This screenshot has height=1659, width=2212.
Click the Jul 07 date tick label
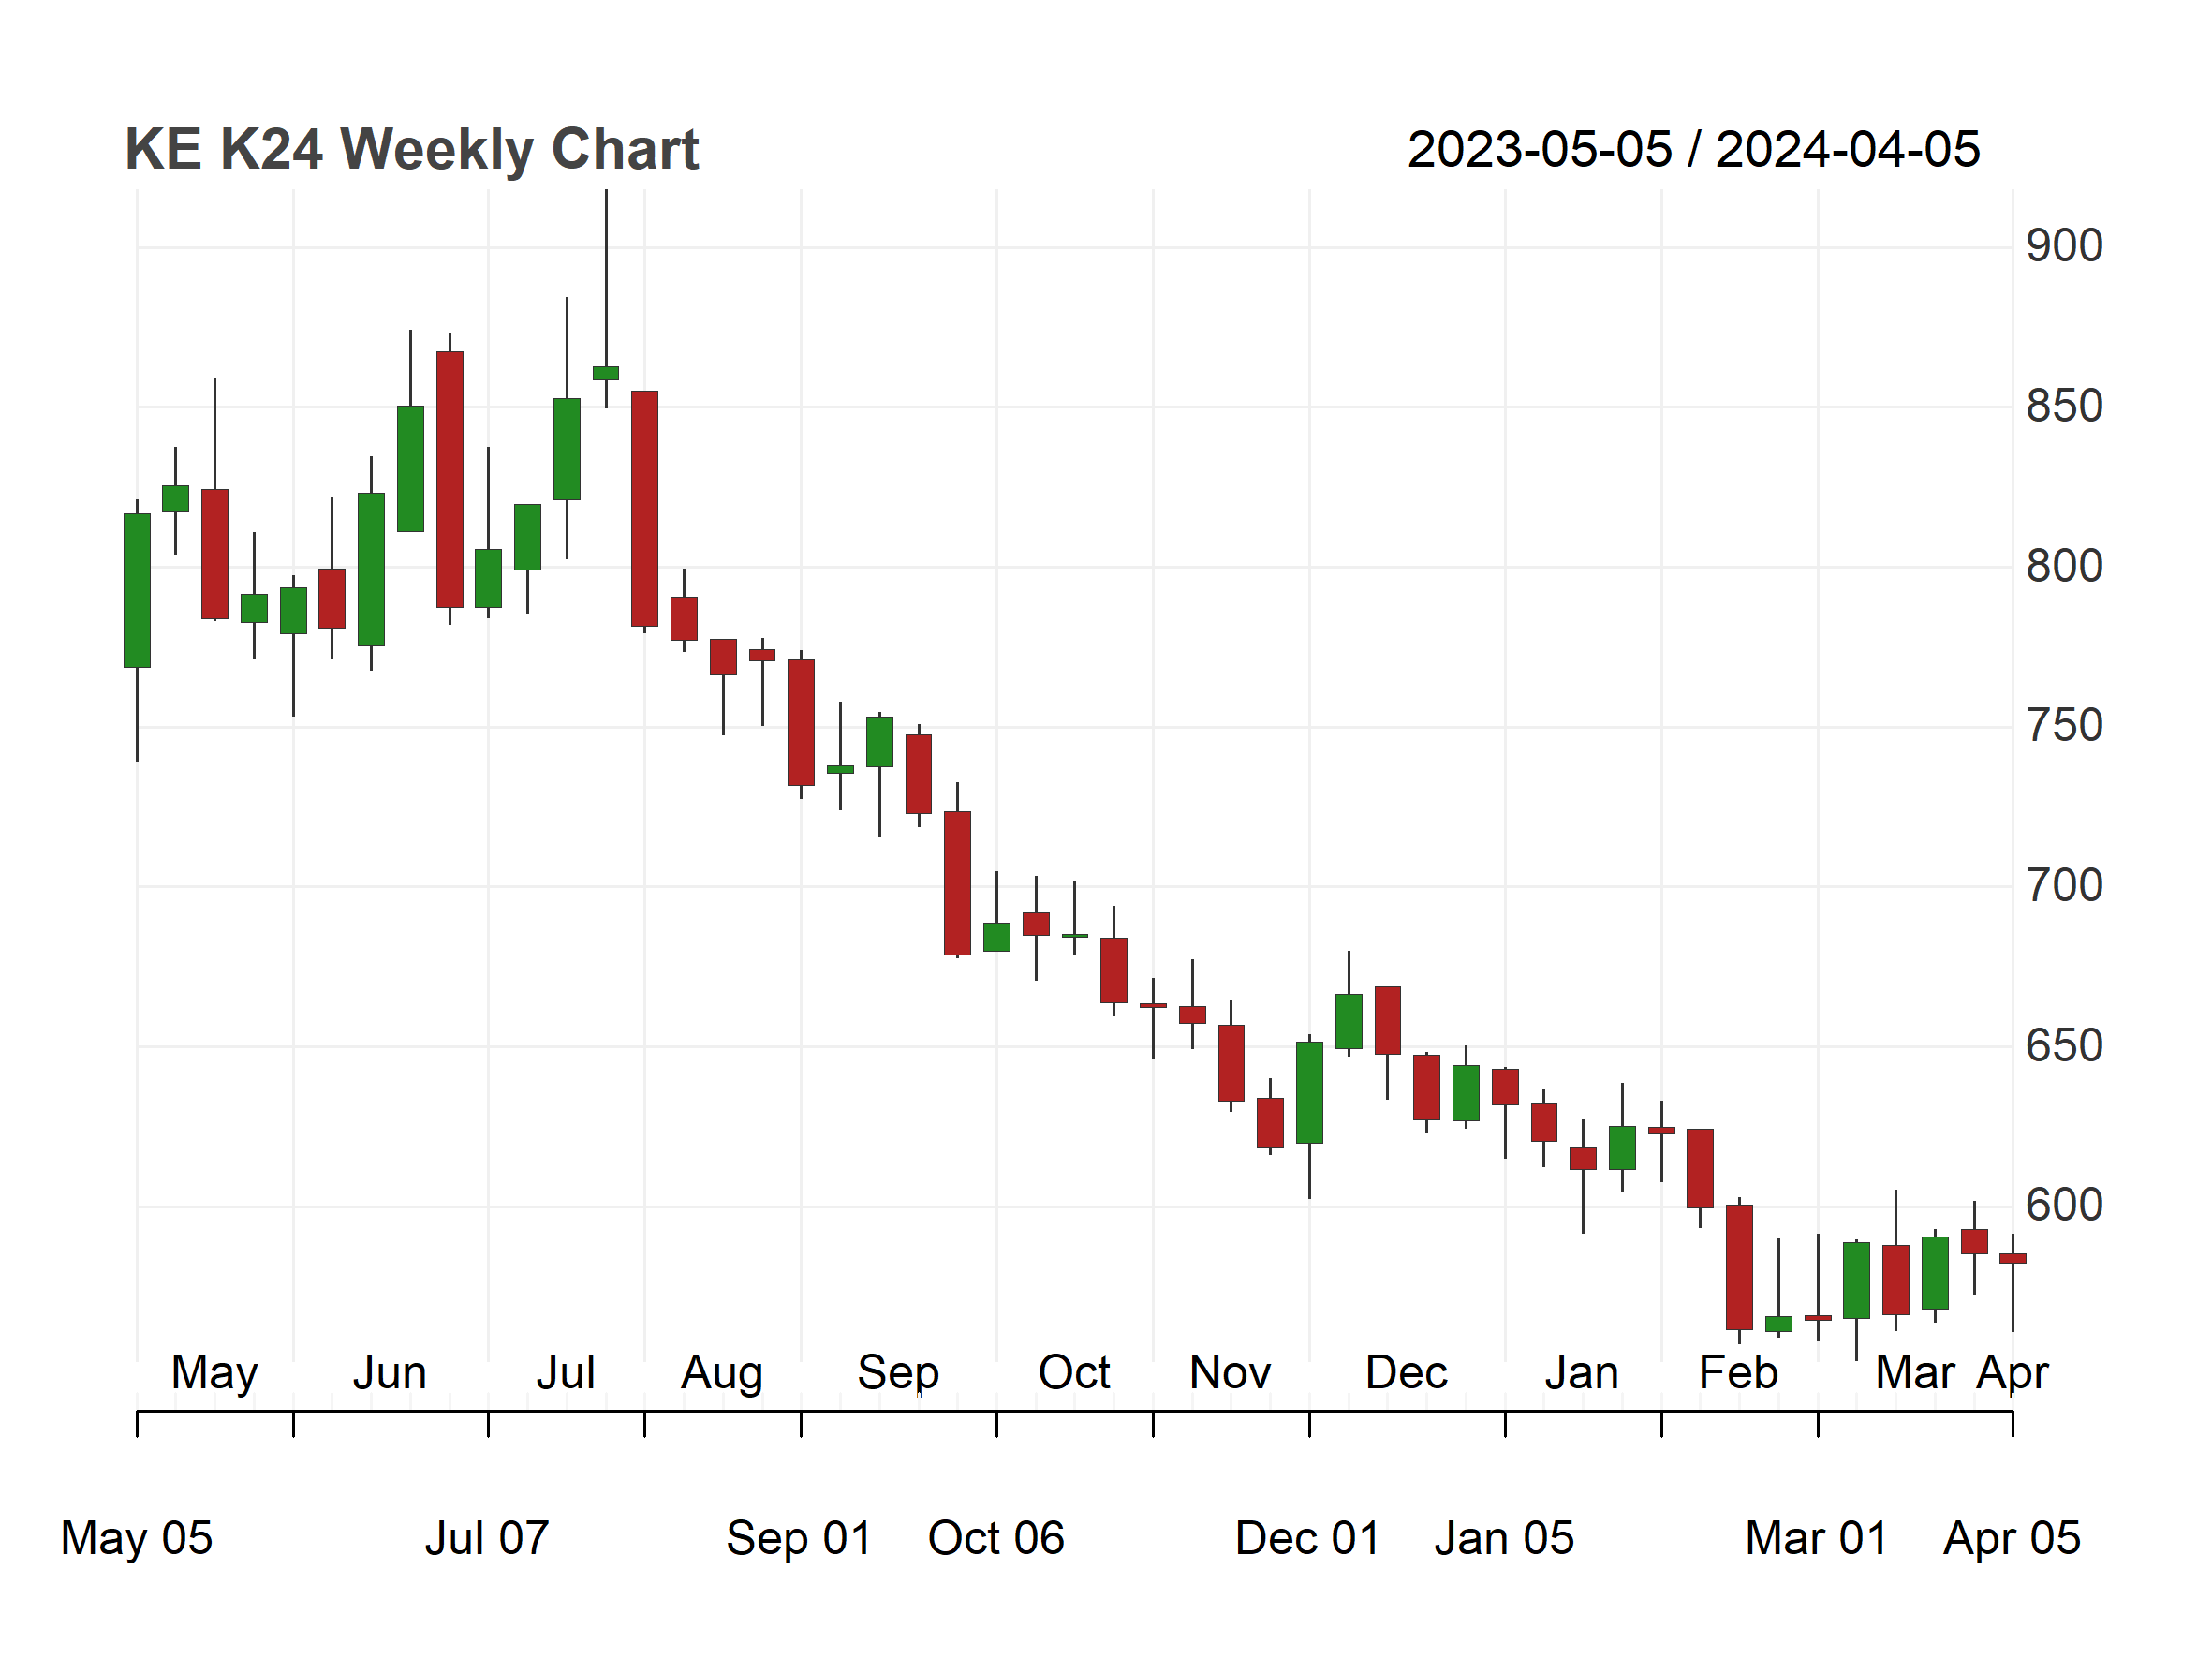coord(487,1538)
